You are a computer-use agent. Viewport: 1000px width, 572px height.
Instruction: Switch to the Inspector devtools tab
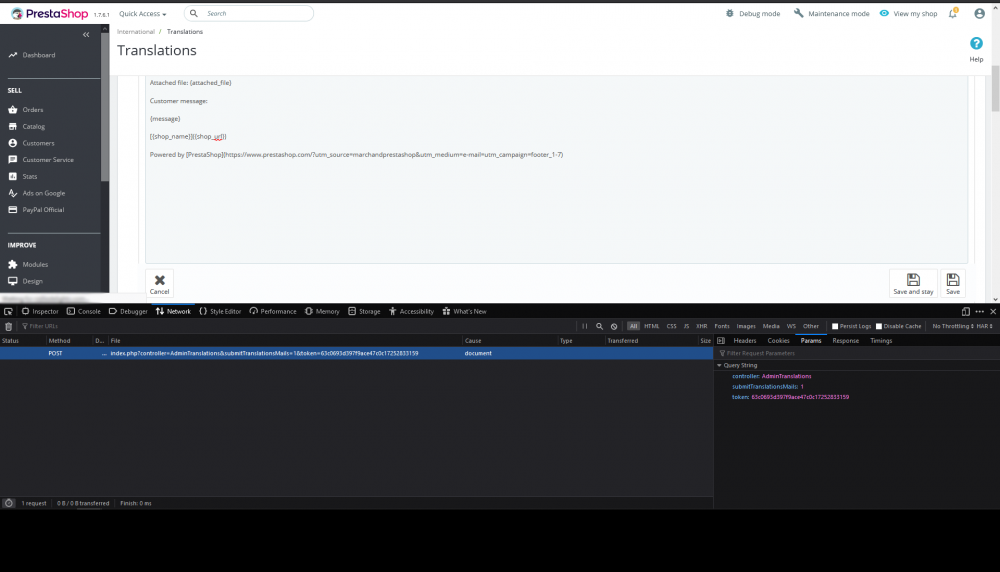click(x=40, y=311)
